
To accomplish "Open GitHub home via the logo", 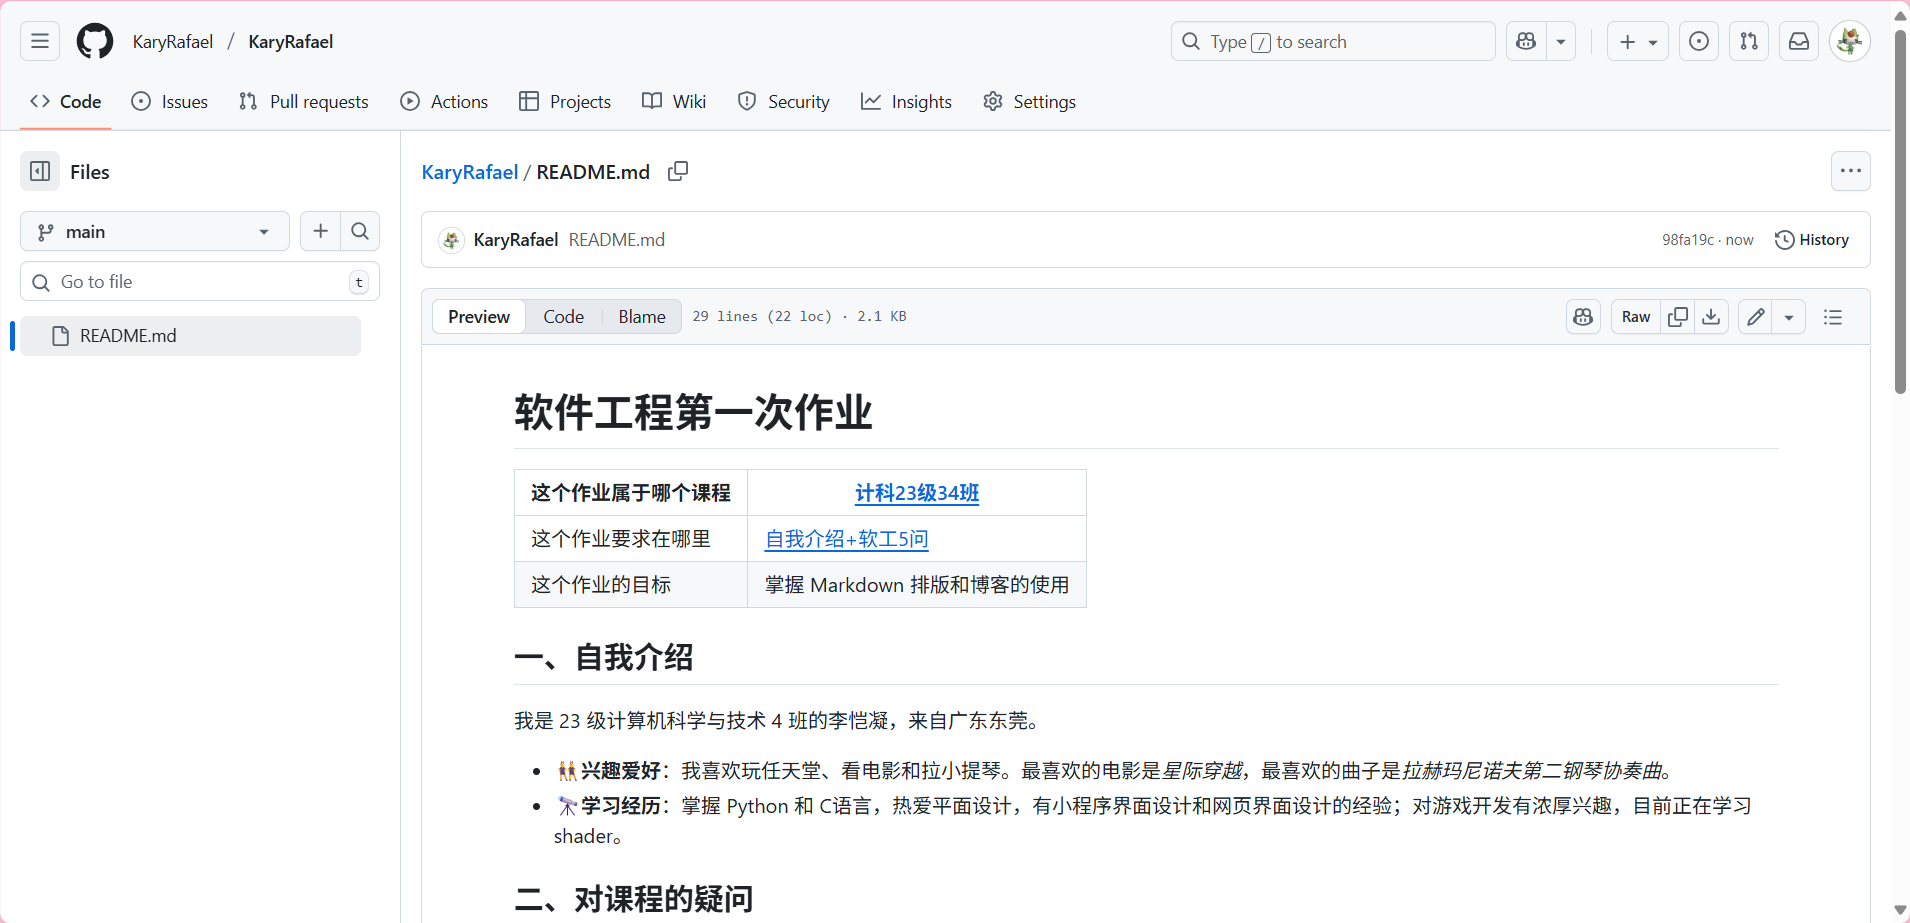I will click(x=94, y=41).
